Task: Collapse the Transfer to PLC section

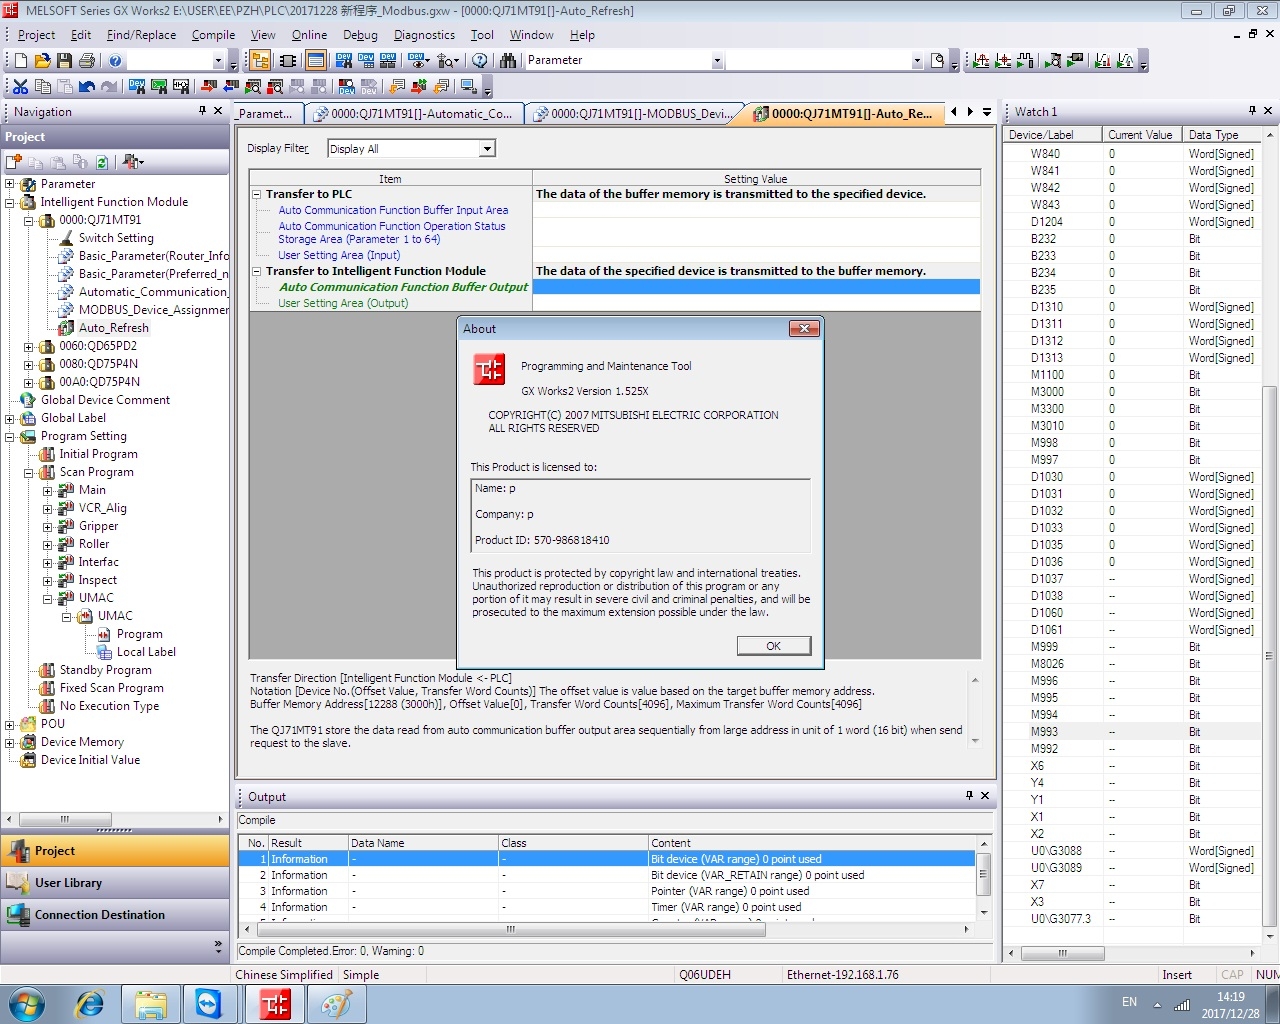Action: 256,194
